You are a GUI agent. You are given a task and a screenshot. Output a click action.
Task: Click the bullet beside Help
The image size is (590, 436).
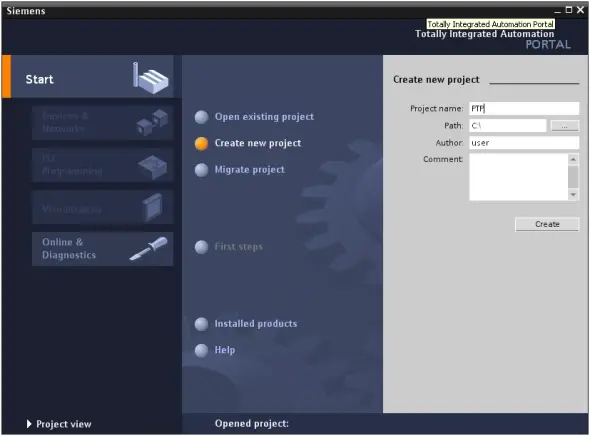tap(201, 350)
